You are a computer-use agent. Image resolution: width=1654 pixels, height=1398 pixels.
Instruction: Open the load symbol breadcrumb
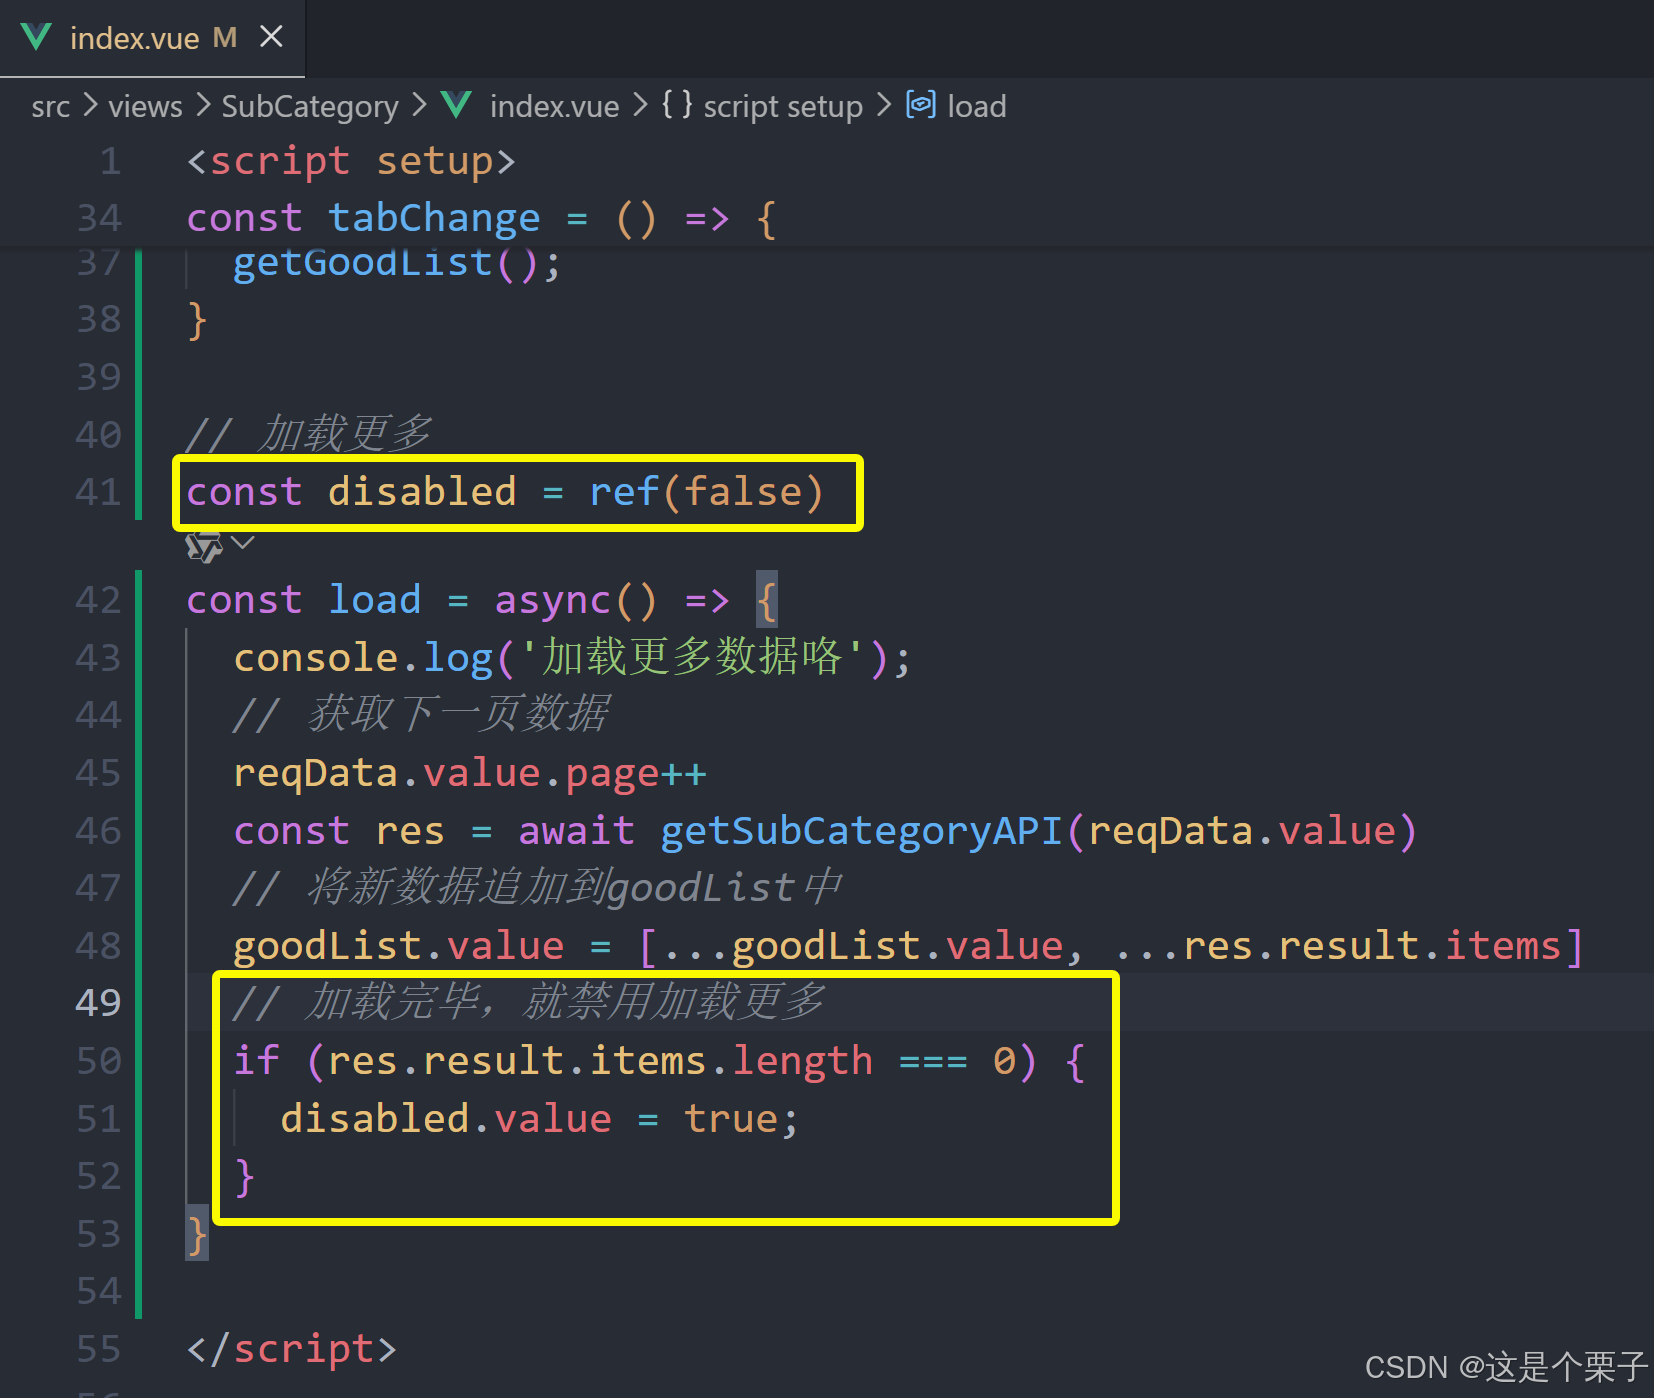coord(977,106)
